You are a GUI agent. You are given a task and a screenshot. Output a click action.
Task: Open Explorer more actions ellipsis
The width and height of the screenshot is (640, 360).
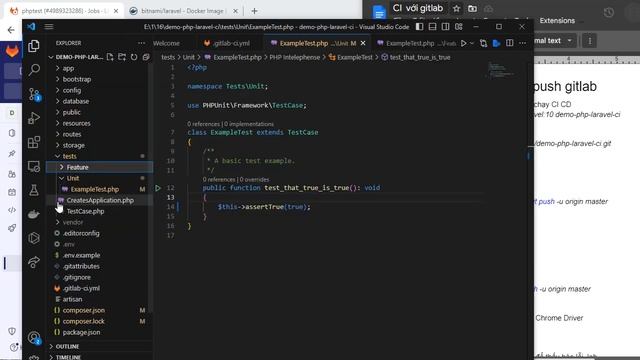(x=141, y=43)
